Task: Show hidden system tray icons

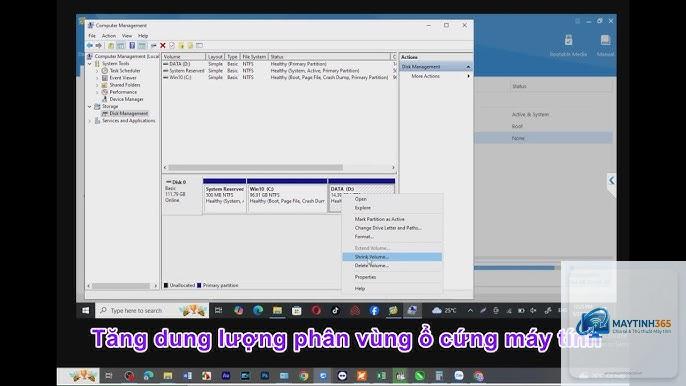Action: tap(470, 310)
